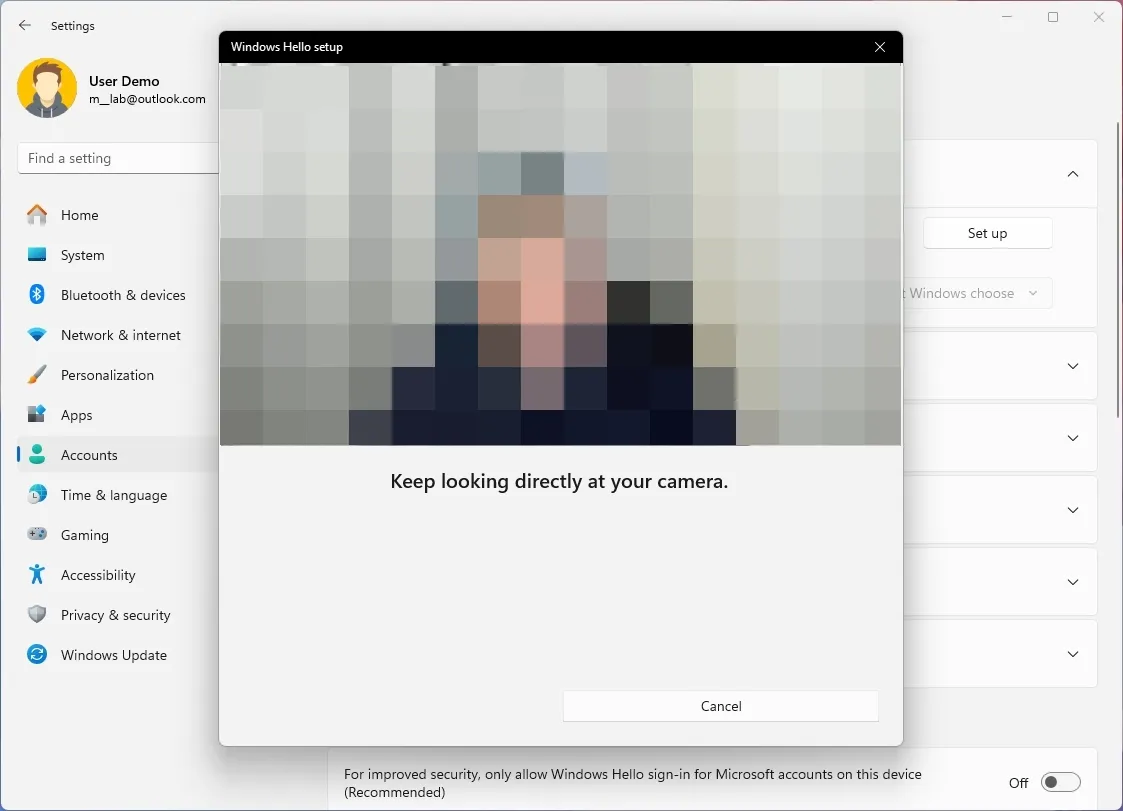
Task: Select Network & internet in sidebar
Action: tap(120, 335)
